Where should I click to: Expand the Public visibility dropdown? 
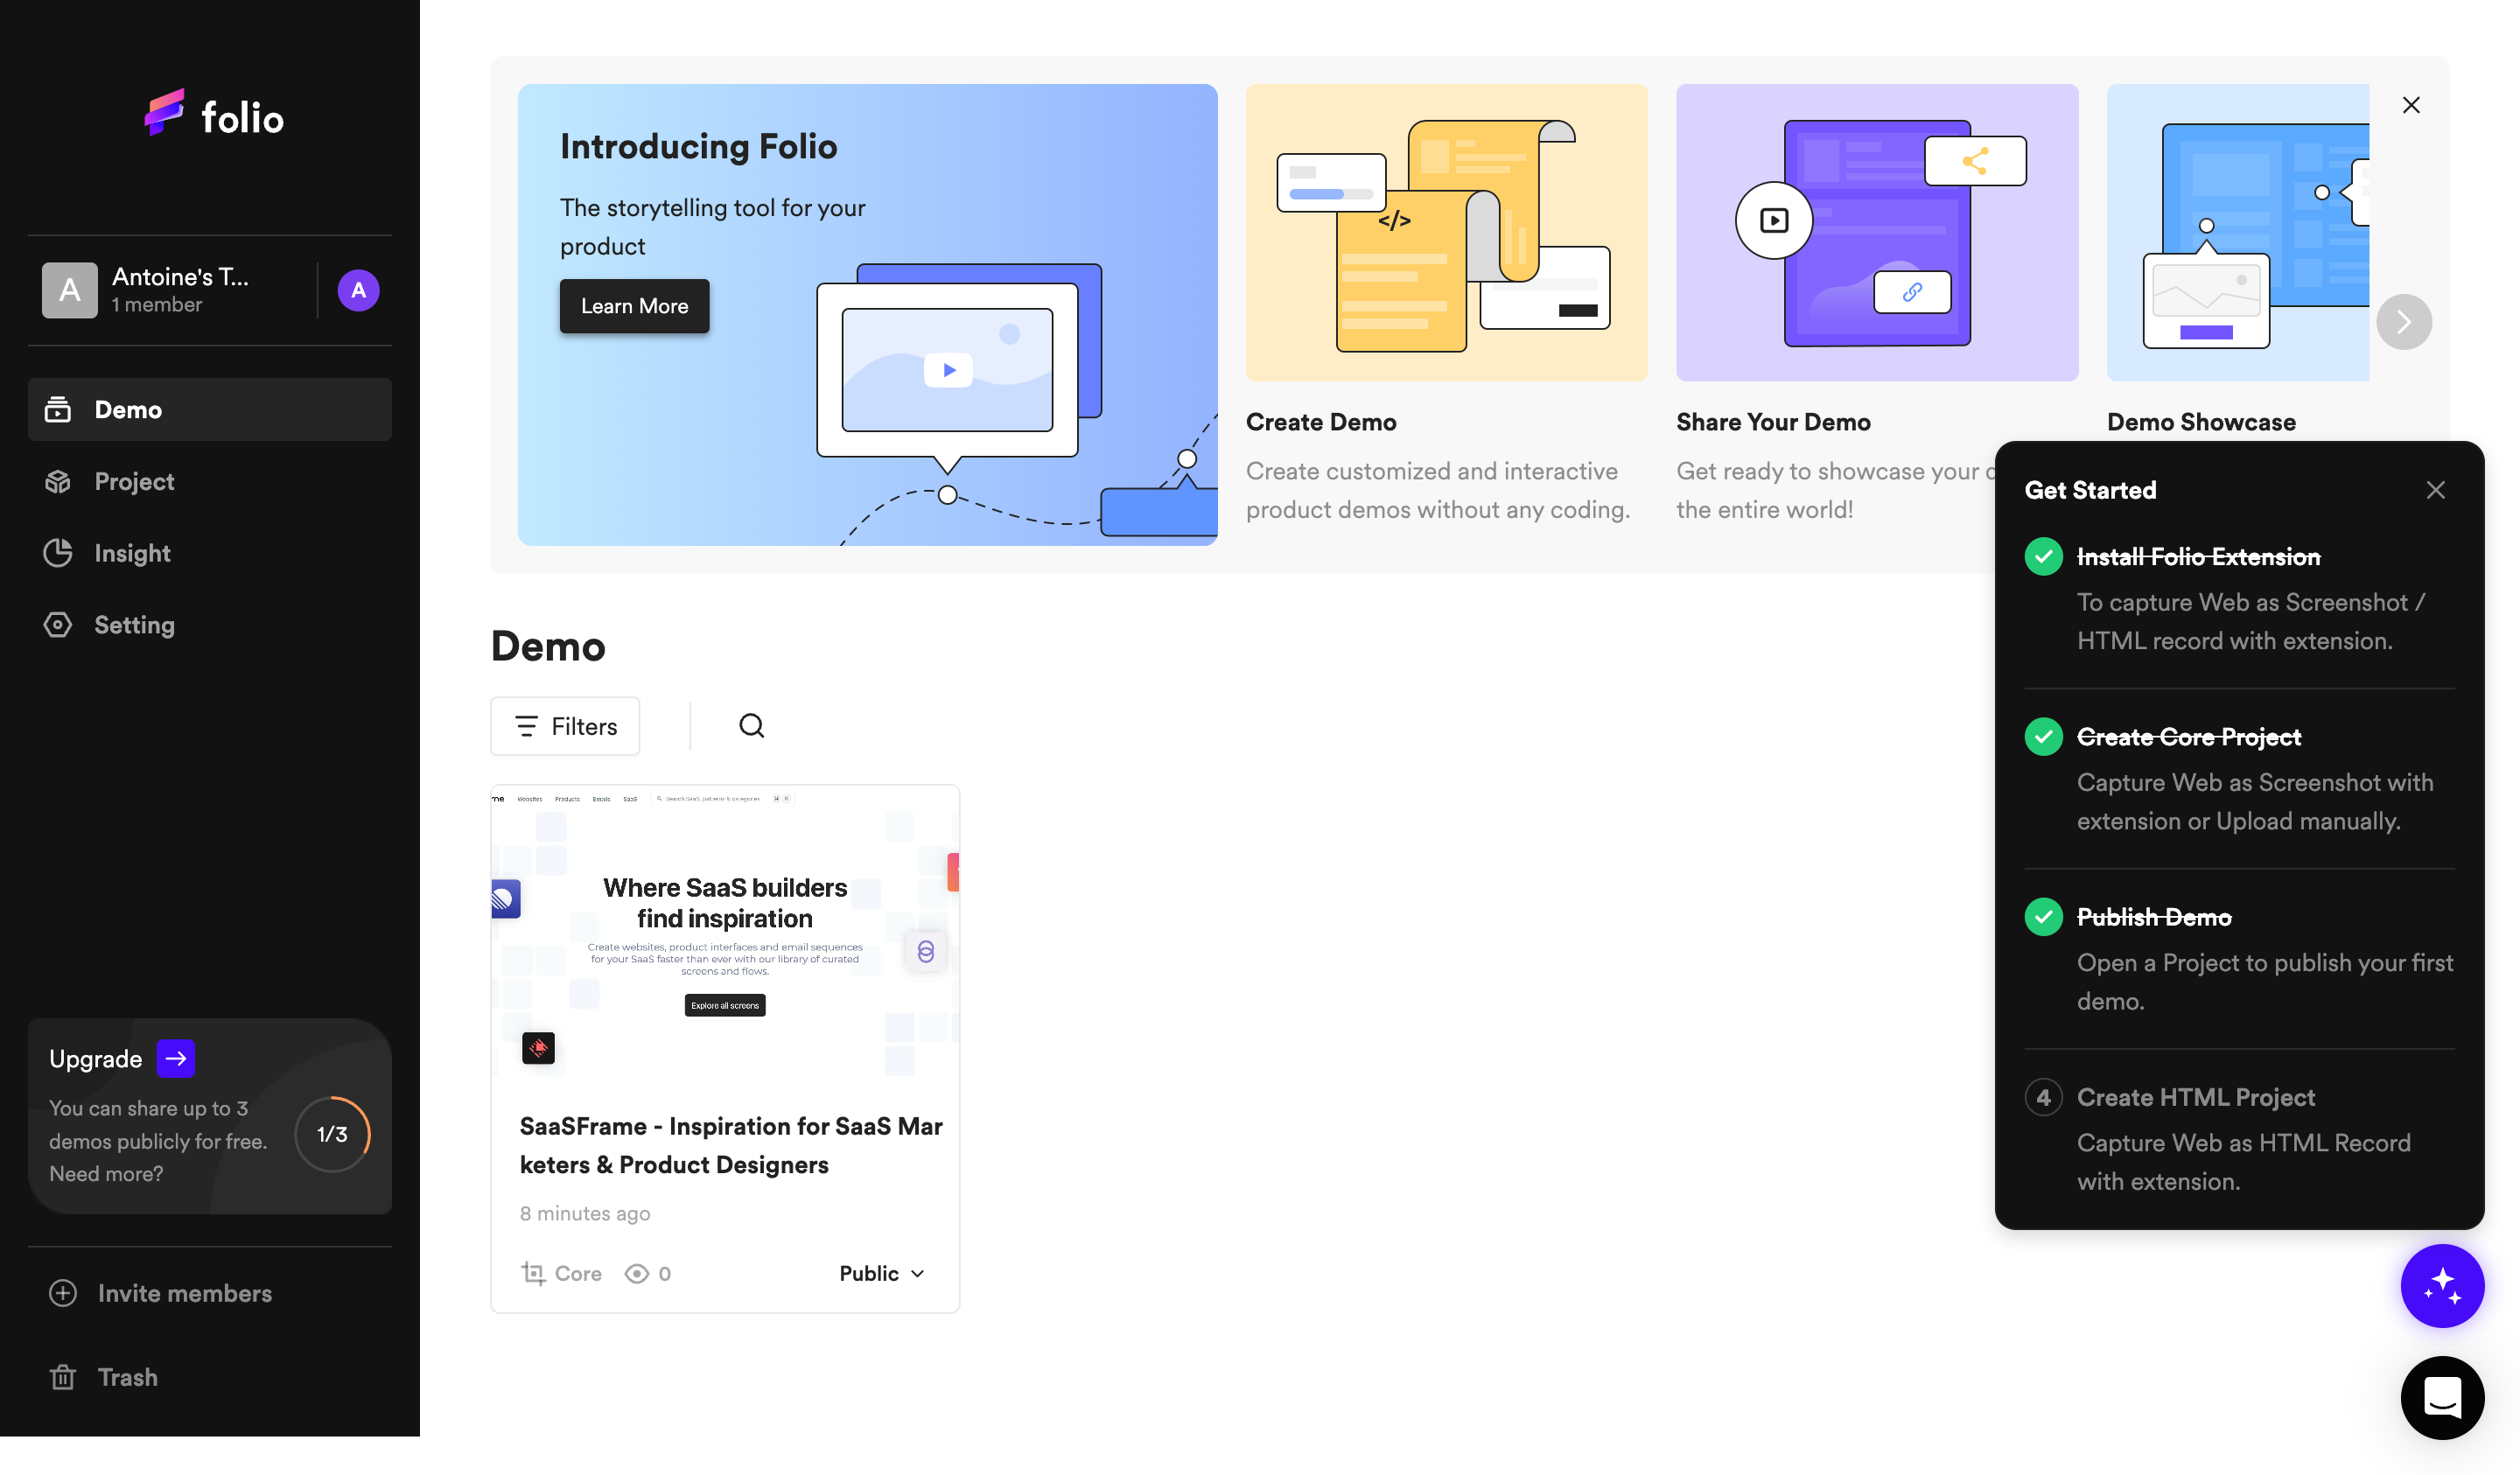(882, 1273)
